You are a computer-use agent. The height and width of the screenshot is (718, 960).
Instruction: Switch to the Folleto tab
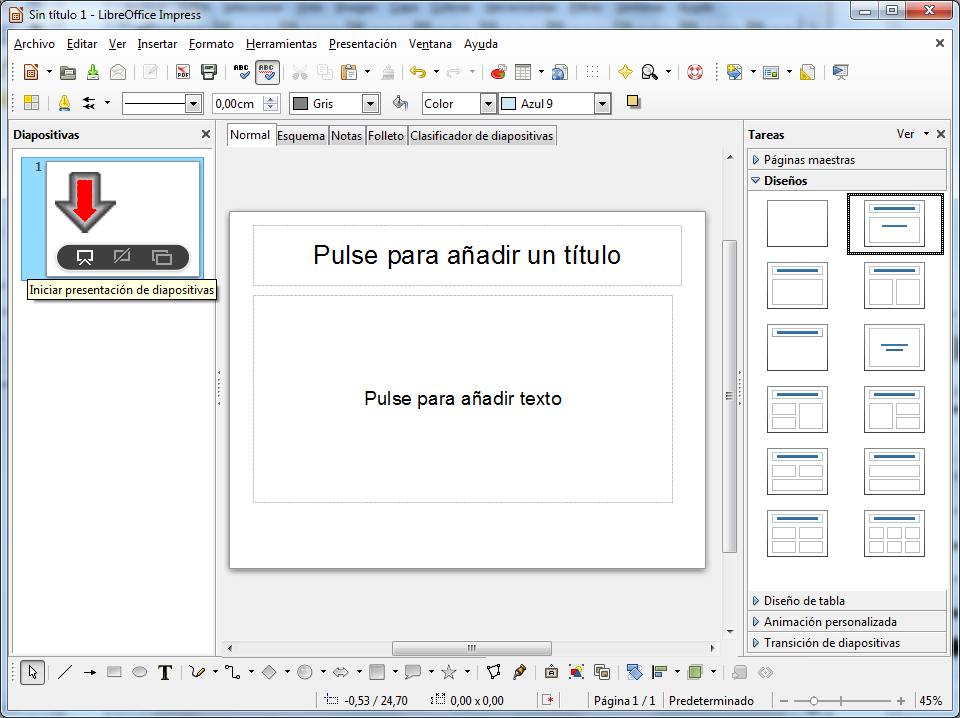[x=386, y=136]
